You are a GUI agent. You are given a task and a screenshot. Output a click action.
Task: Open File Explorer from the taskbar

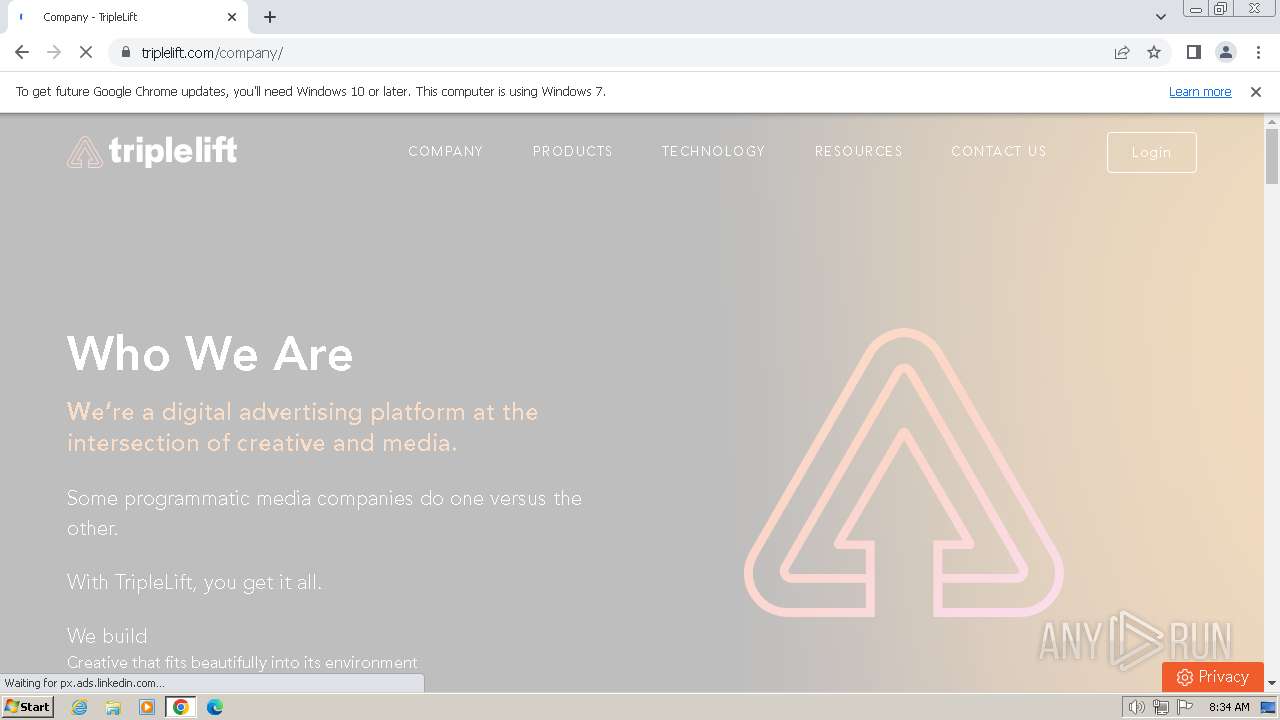(x=113, y=707)
